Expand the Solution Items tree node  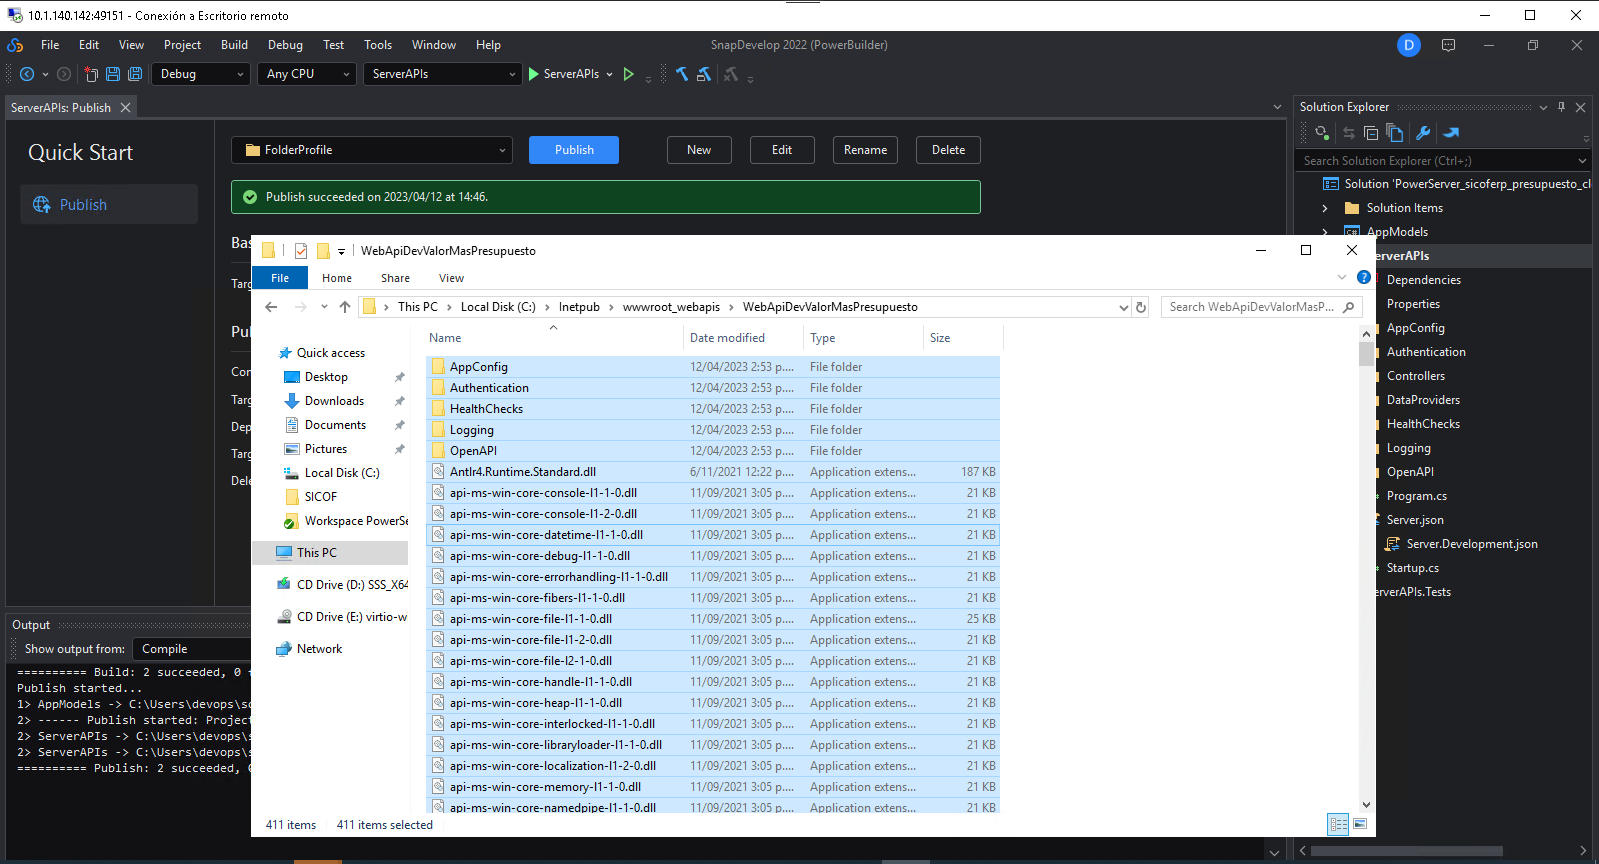[1325, 208]
